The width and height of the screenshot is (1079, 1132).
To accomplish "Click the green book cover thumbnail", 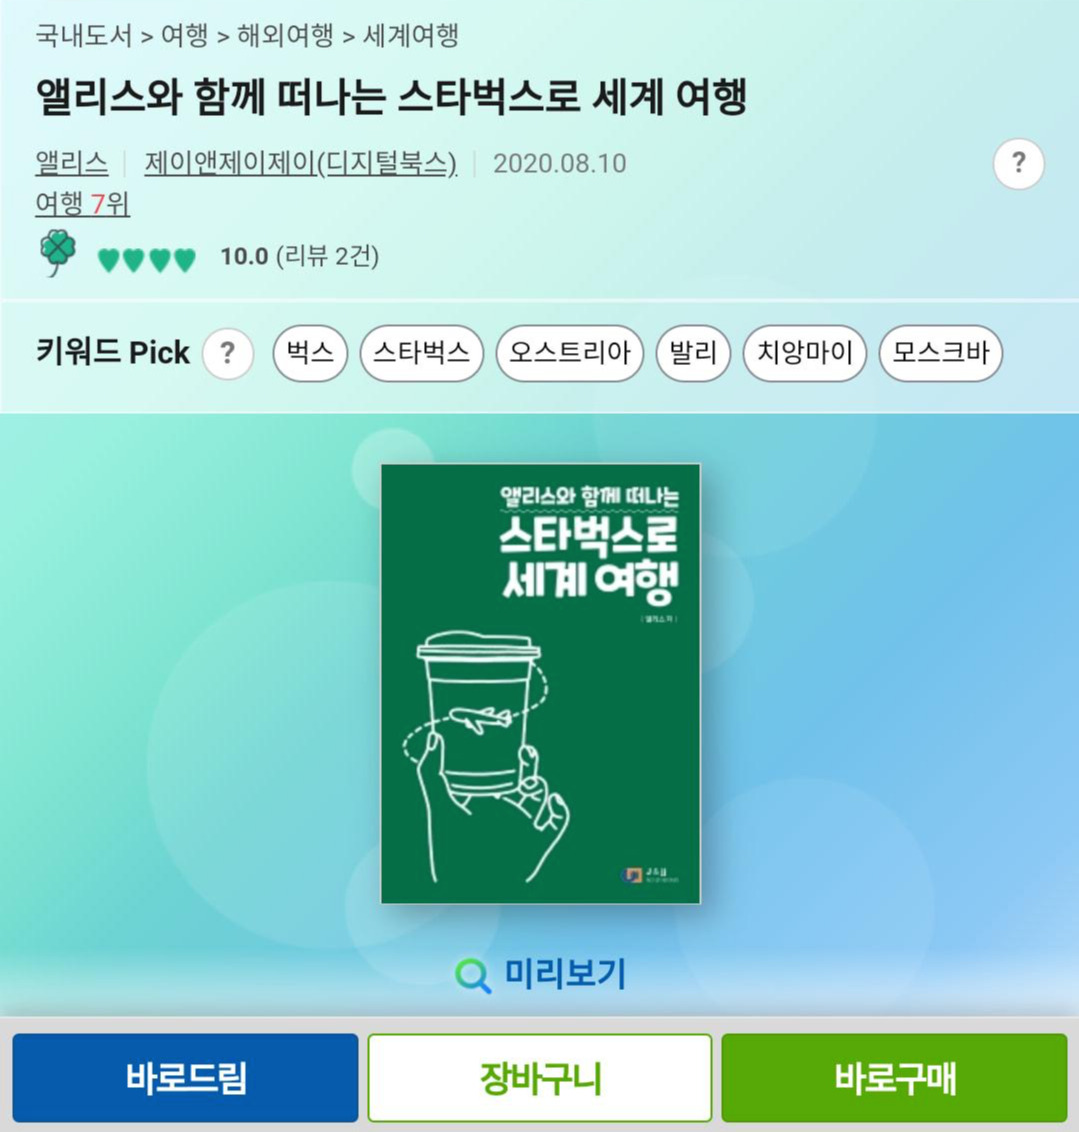I will [x=541, y=683].
